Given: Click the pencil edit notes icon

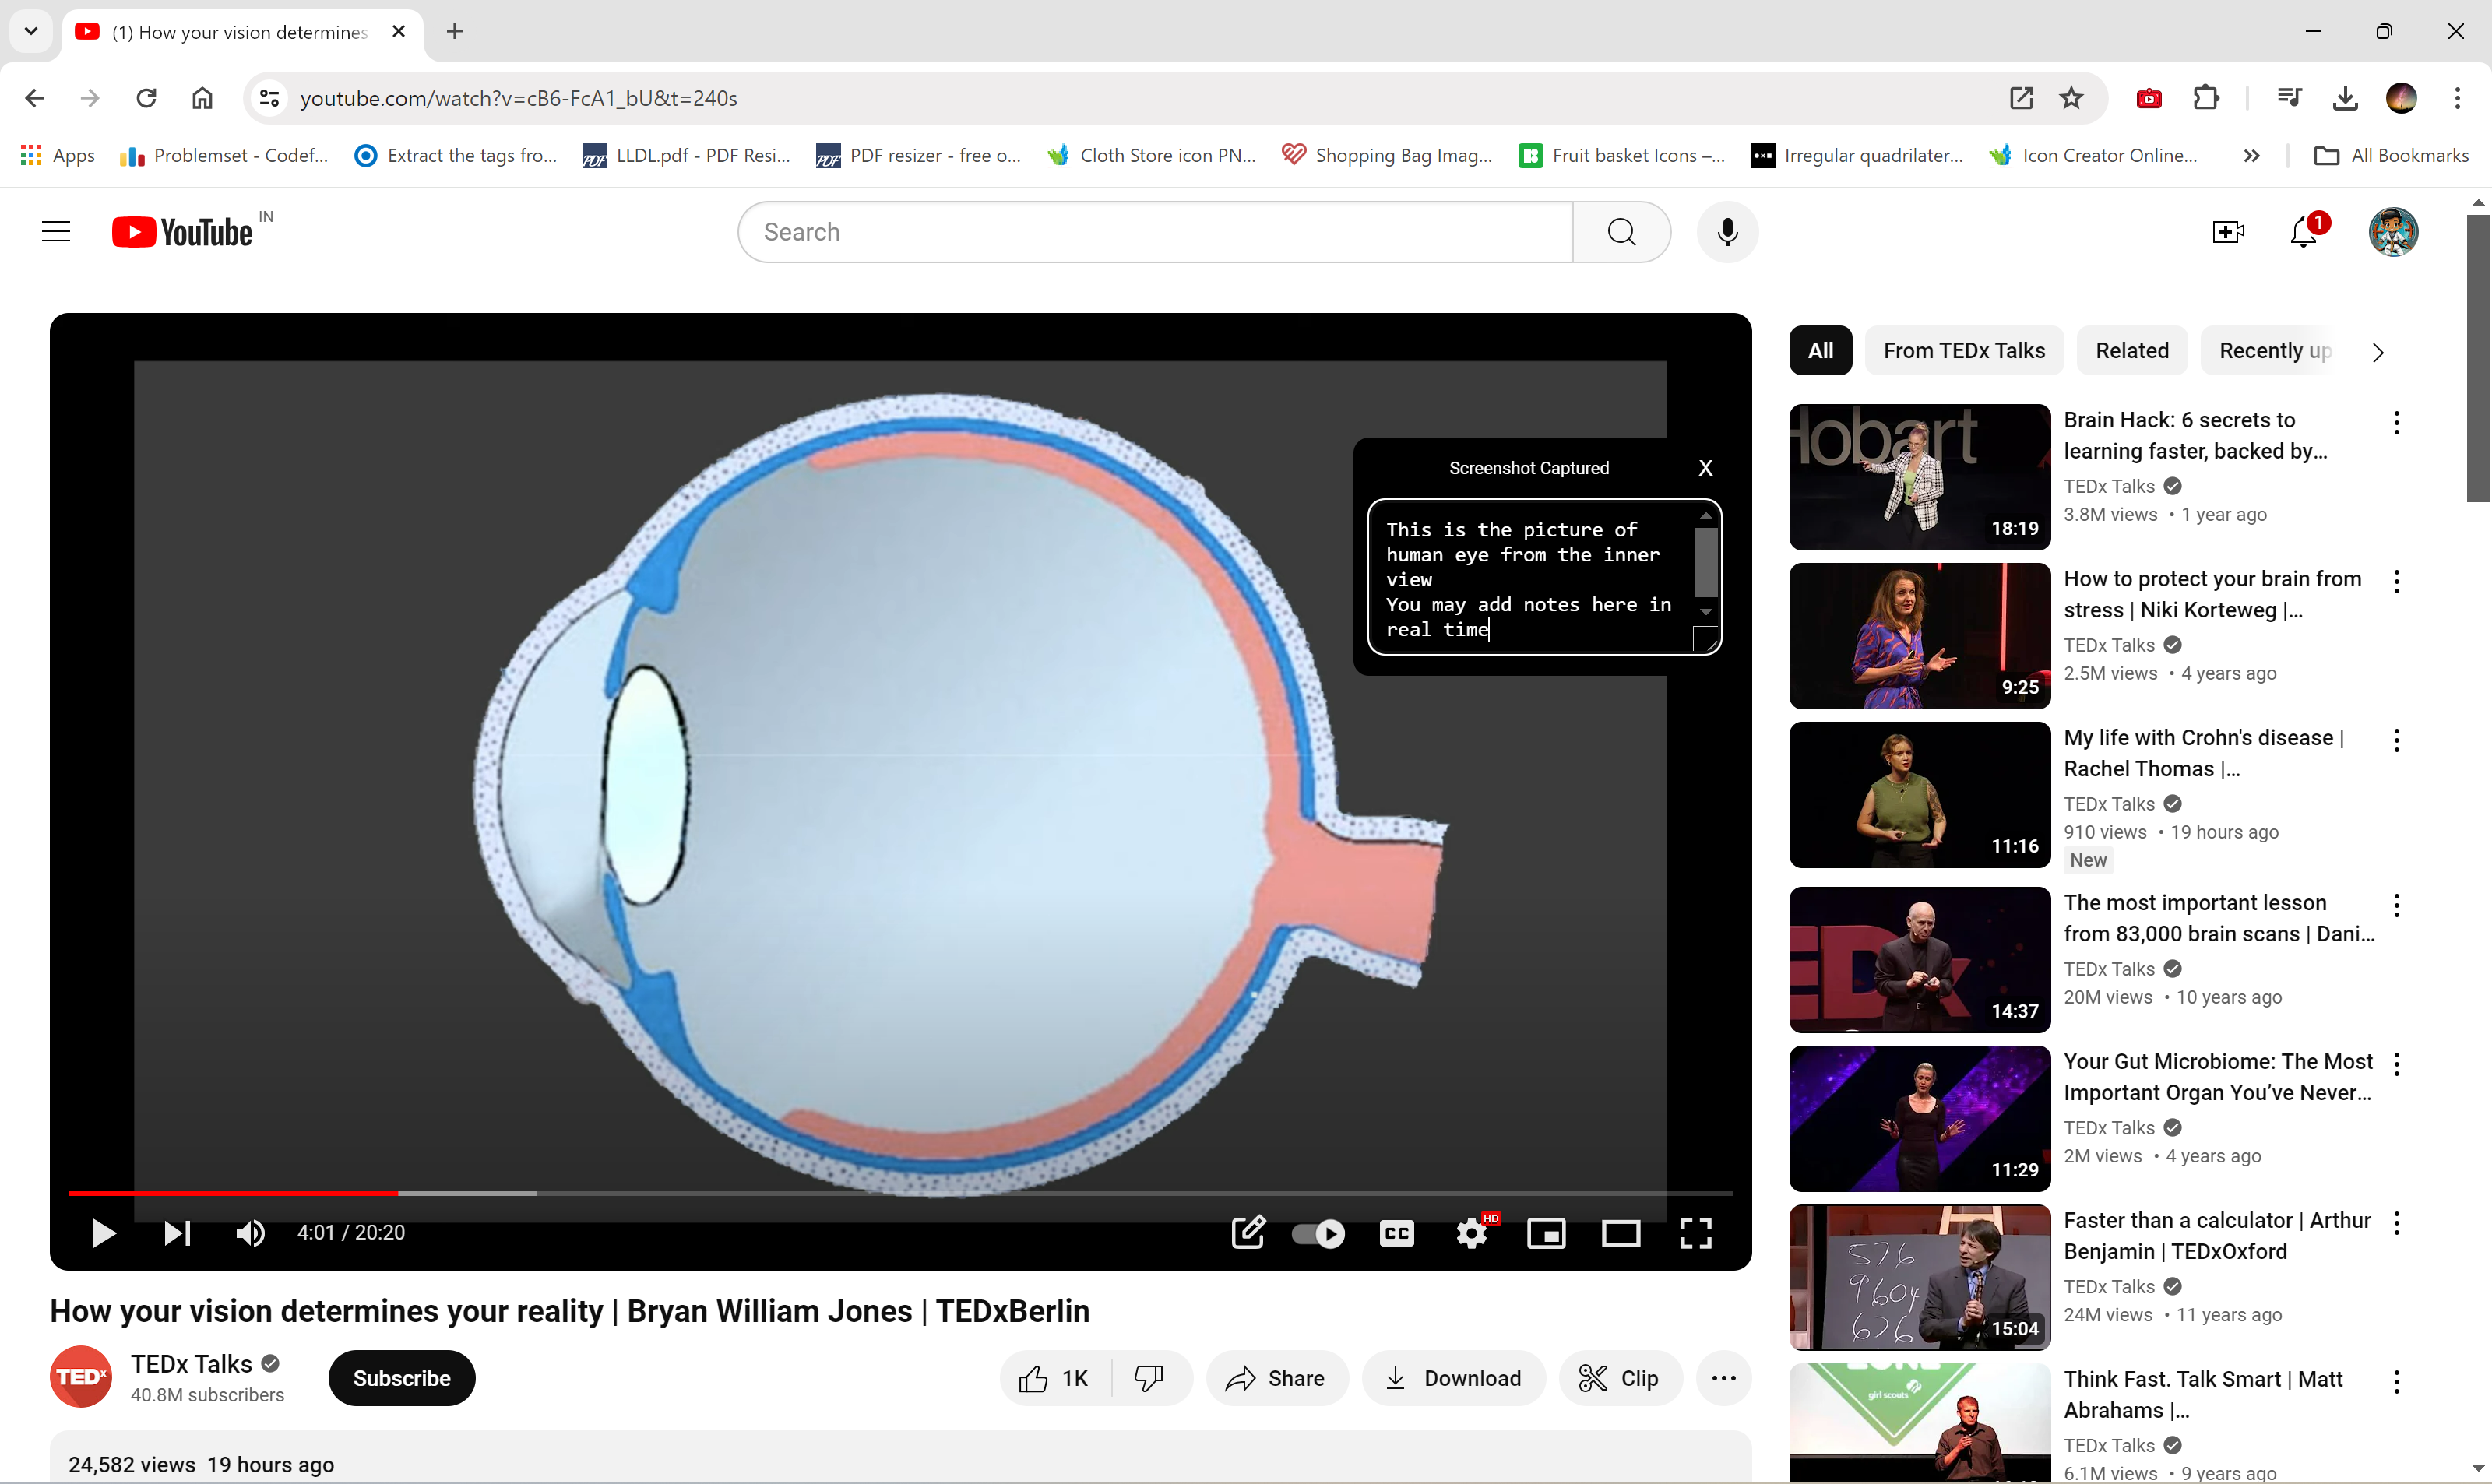Looking at the screenshot, I should click(x=1248, y=1232).
